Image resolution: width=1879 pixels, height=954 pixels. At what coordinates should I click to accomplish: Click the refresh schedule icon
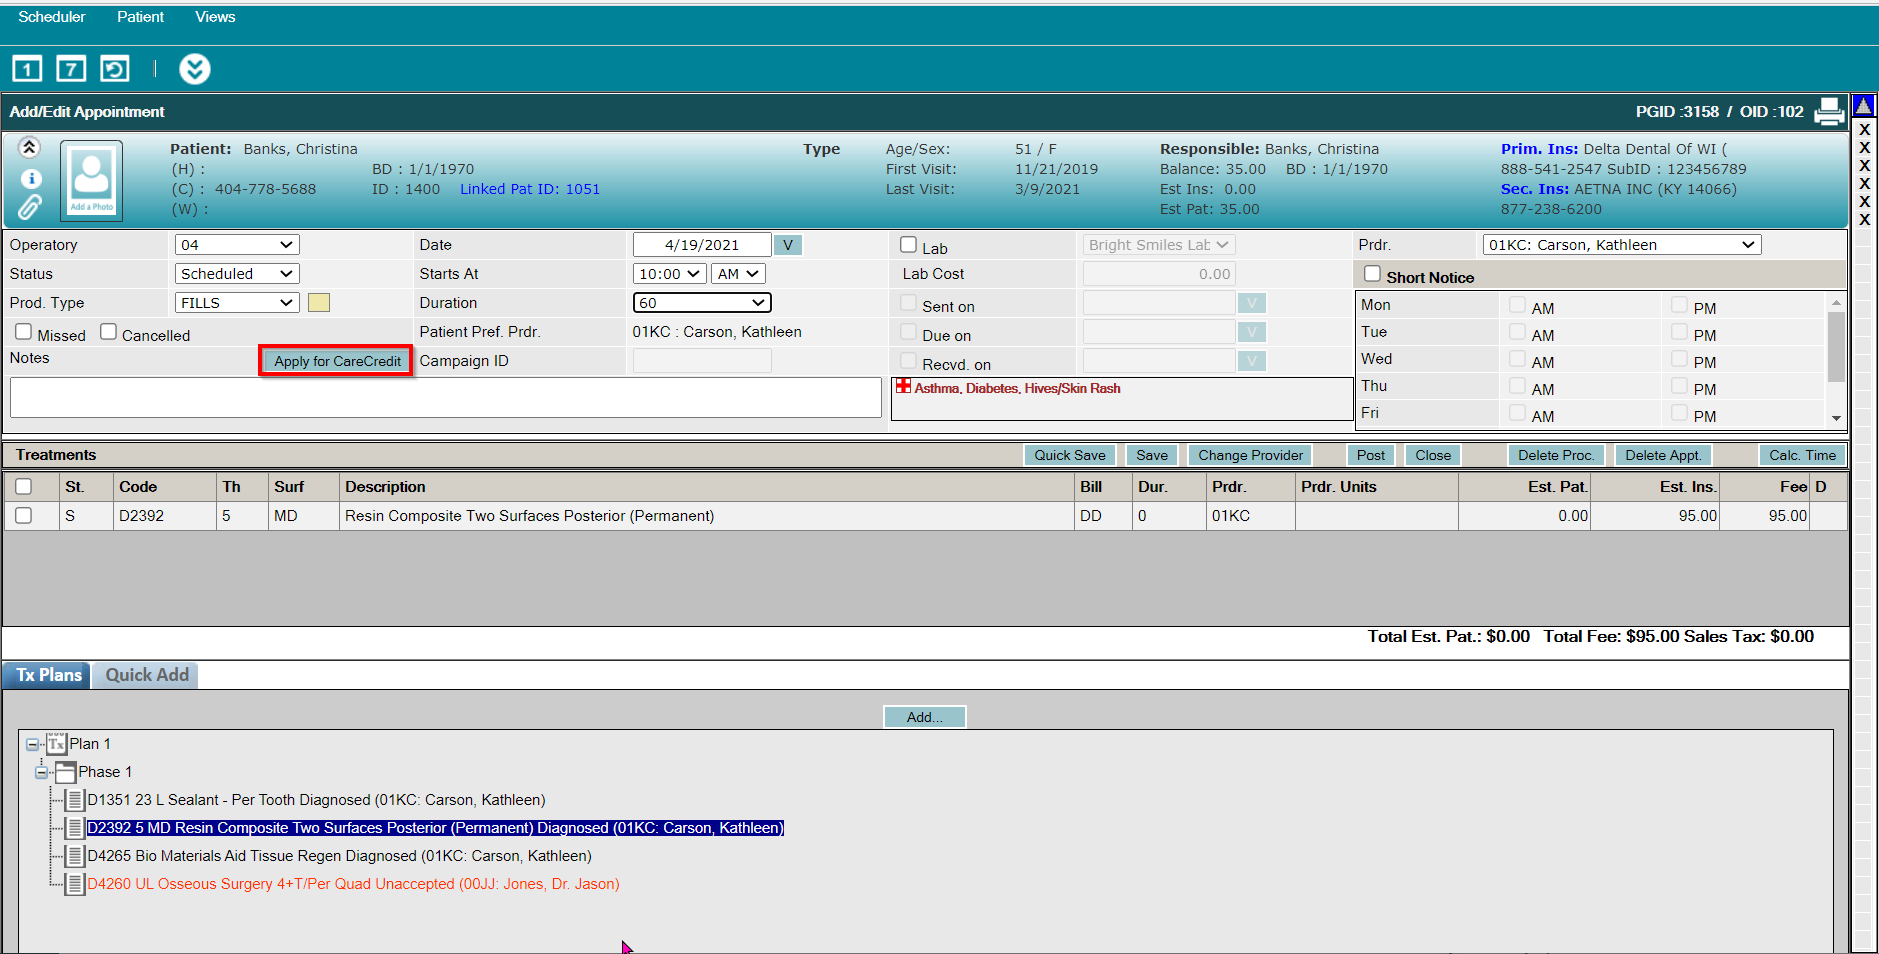115,69
